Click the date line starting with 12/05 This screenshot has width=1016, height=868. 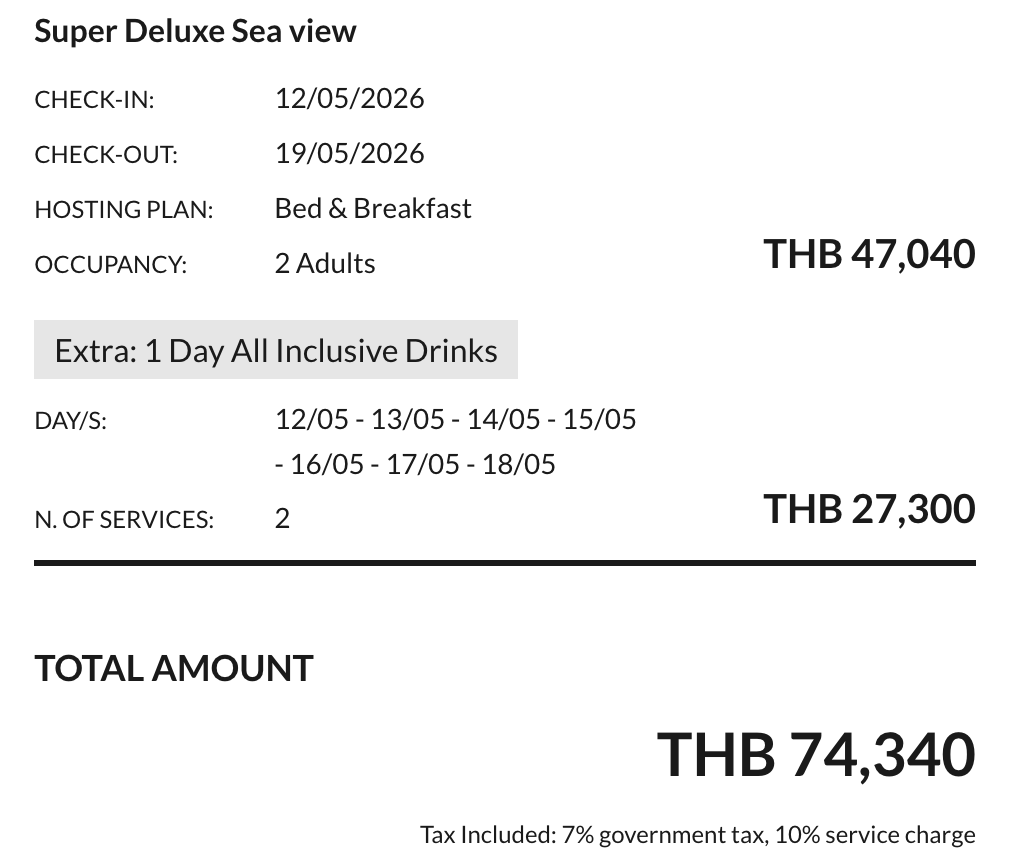(x=455, y=418)
